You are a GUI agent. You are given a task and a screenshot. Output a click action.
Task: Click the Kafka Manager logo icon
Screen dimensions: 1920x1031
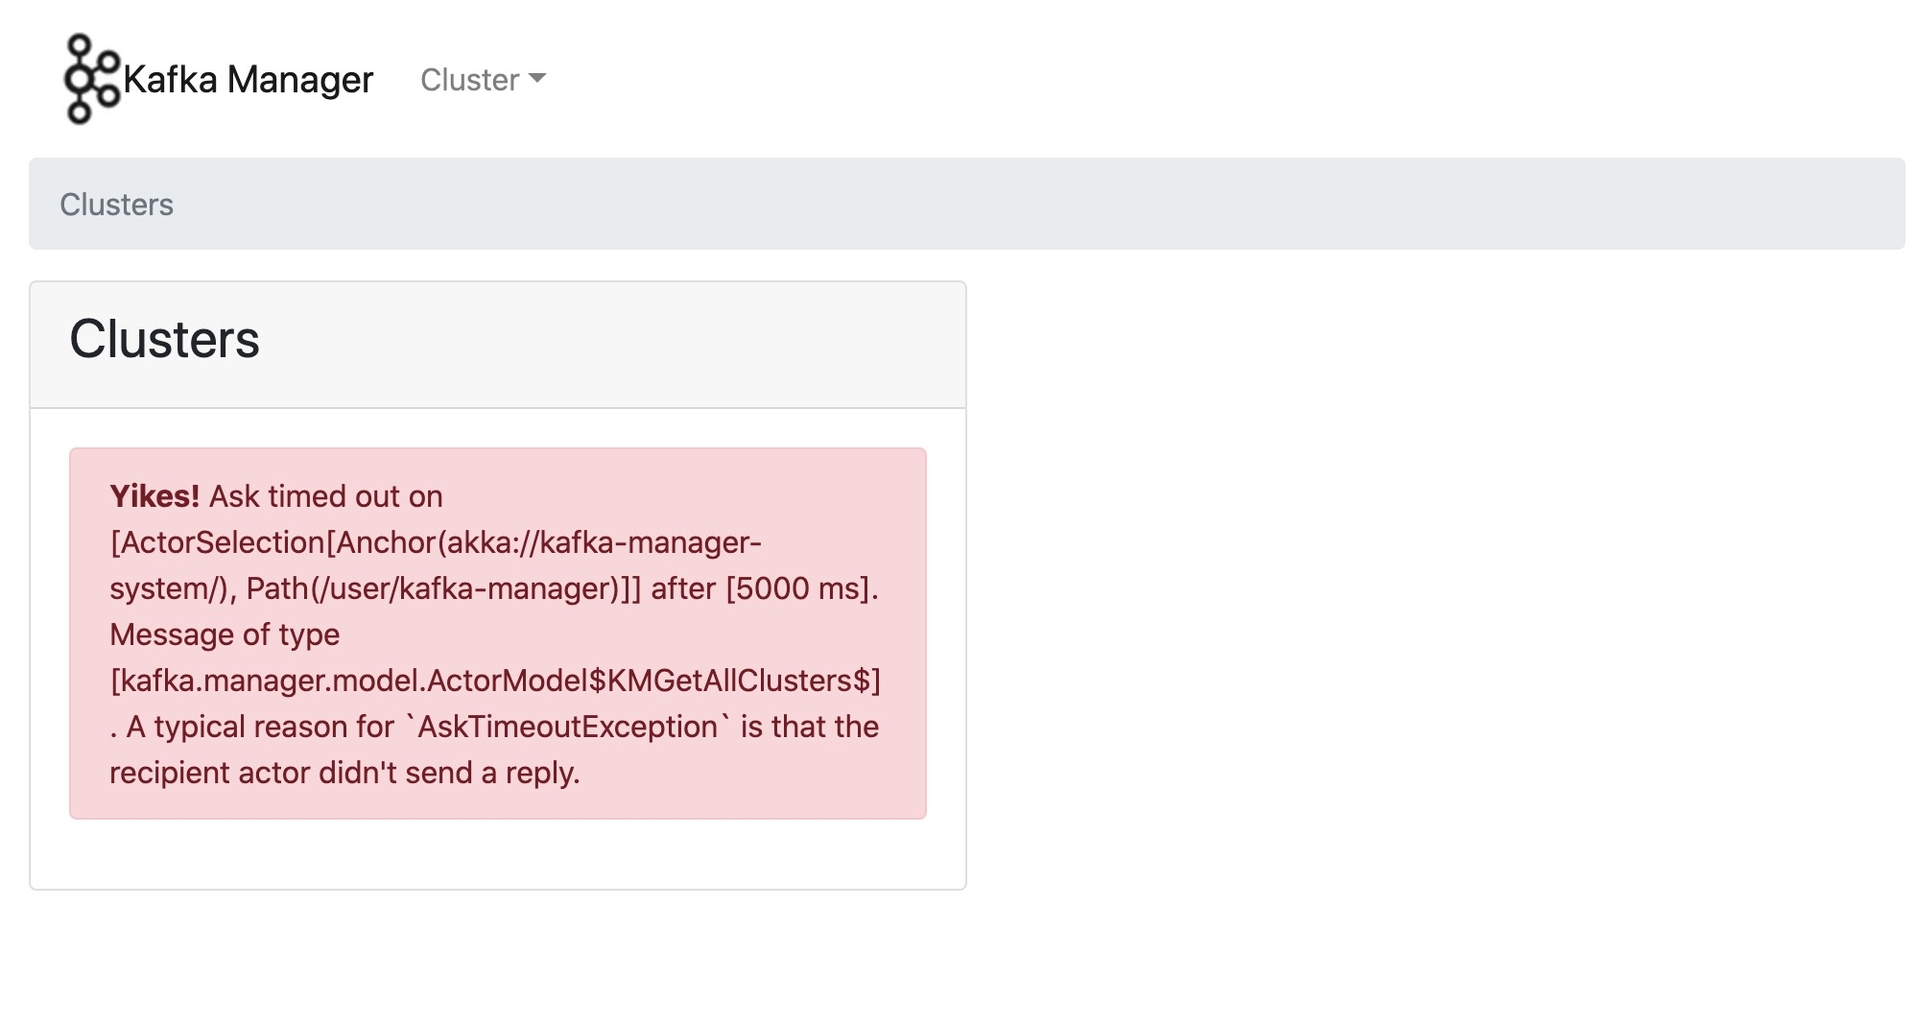coord(91,79)
